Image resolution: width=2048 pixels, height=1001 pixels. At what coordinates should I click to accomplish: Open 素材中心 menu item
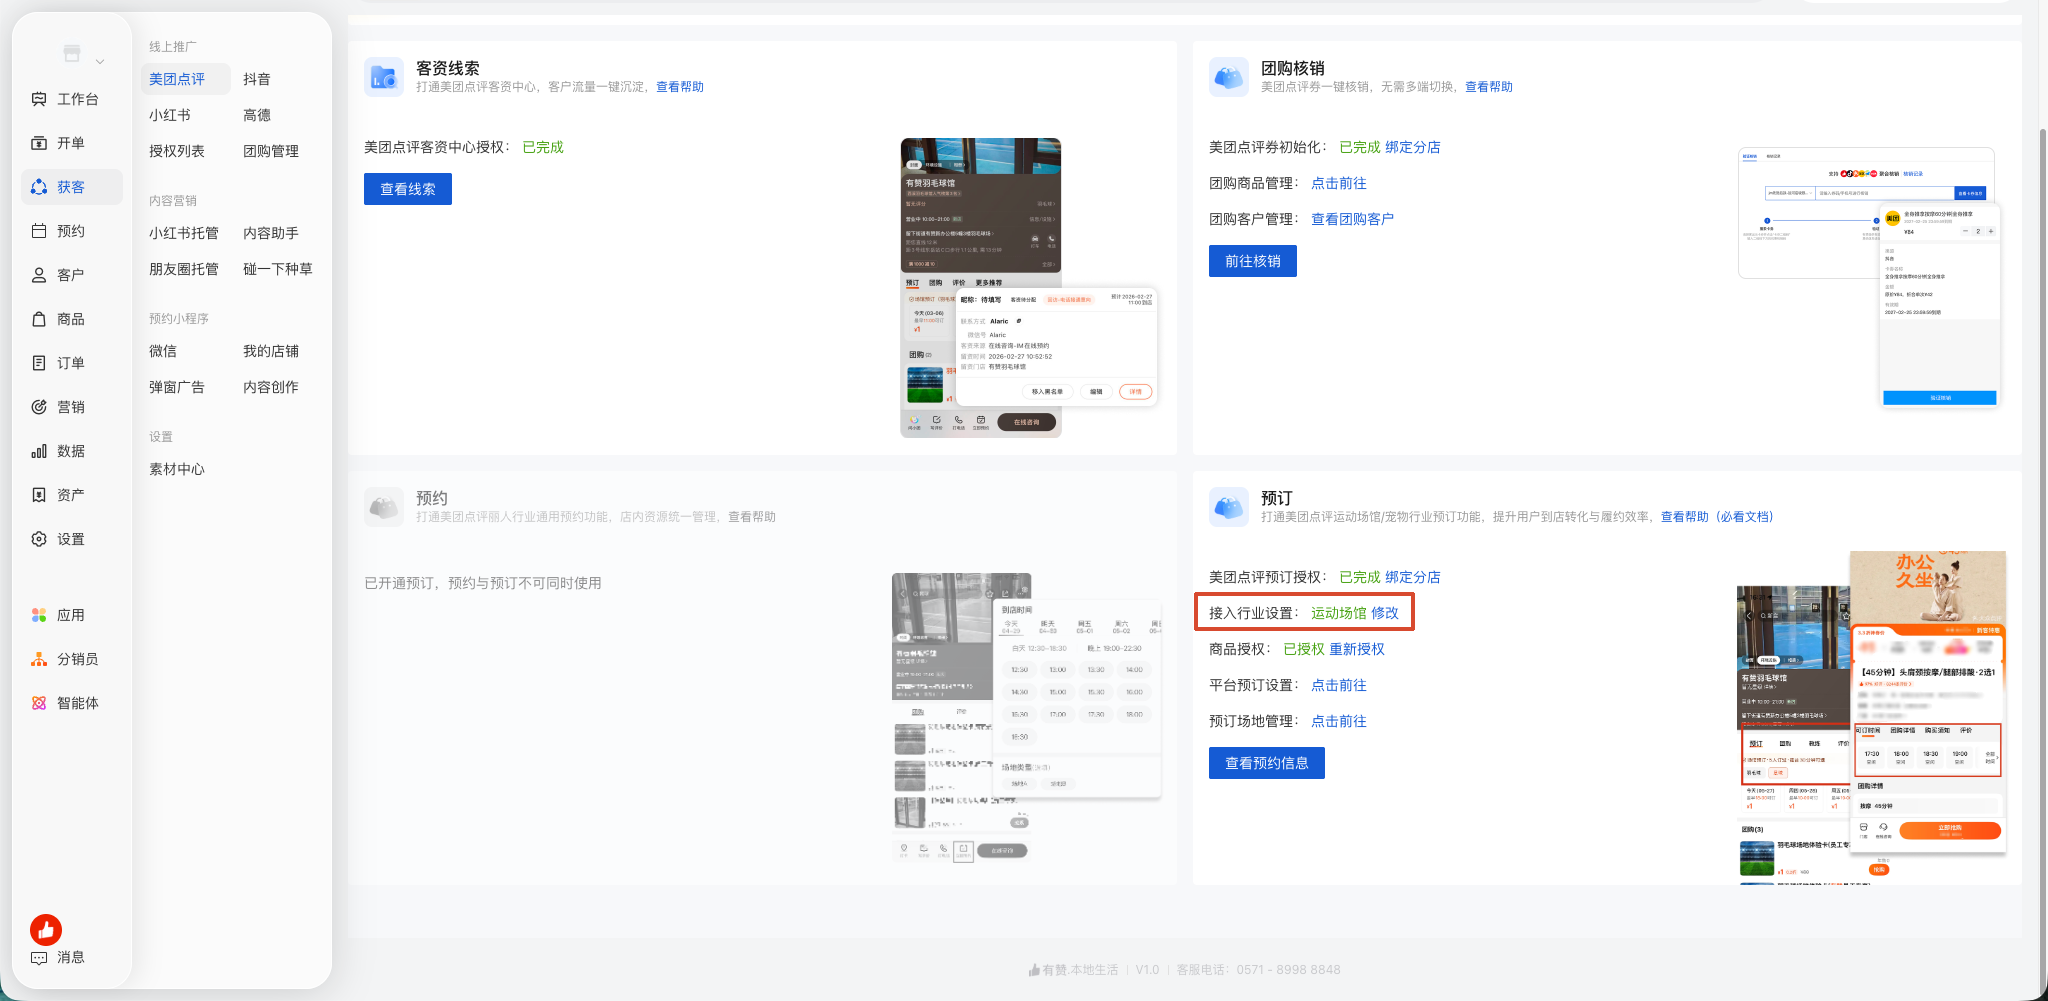pos(177,469)
